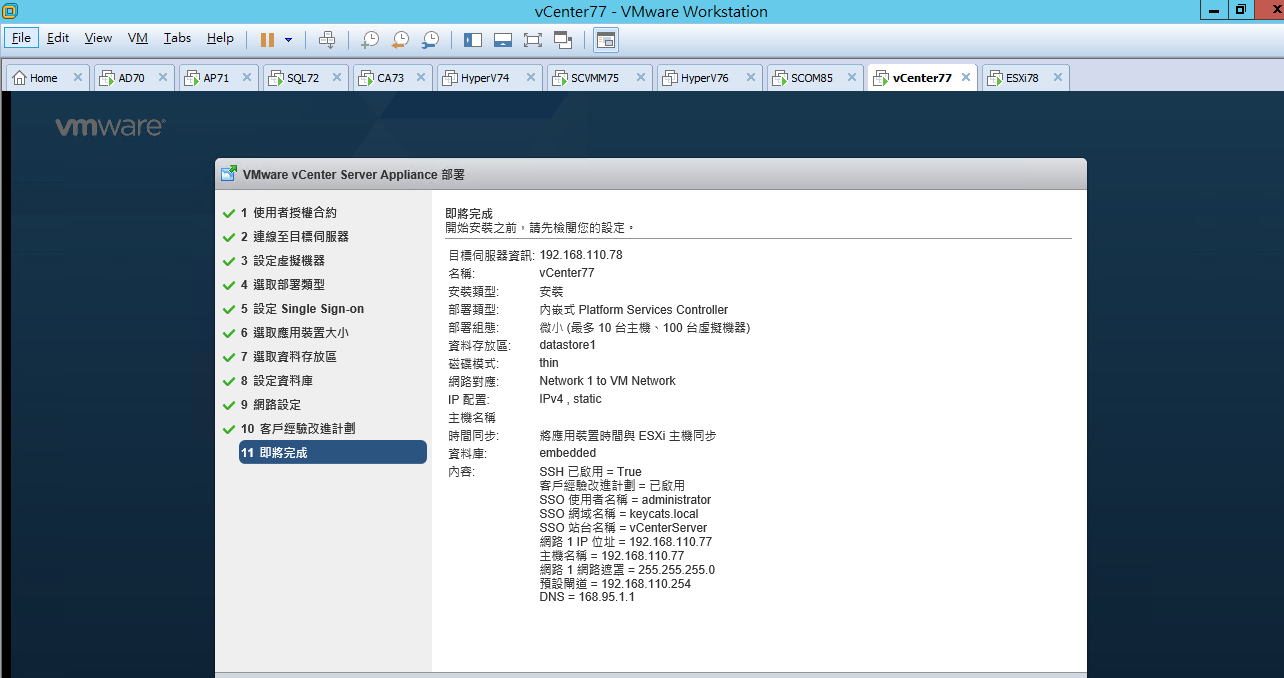
Task: Close the HyperV74 tab
Action: 530,77
